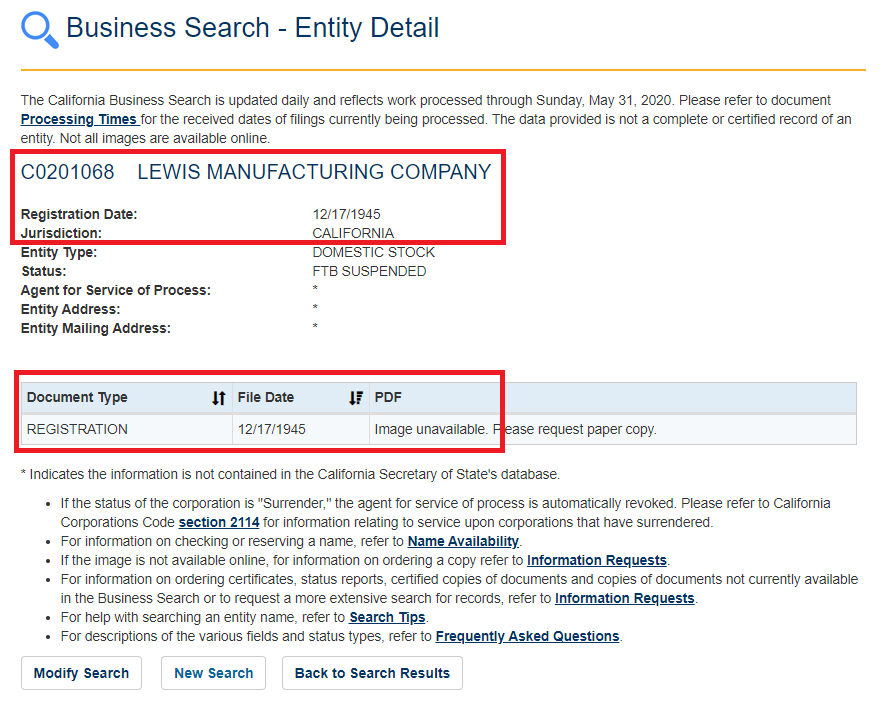Click the PDF column header
Viewport: 884px width, 712px height.
(x=613, y=398)
